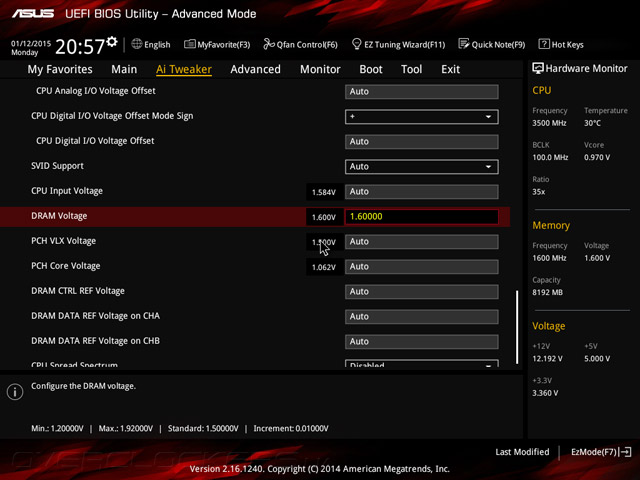Click DRAM DATA REF Voltage on CHB field

422,342
